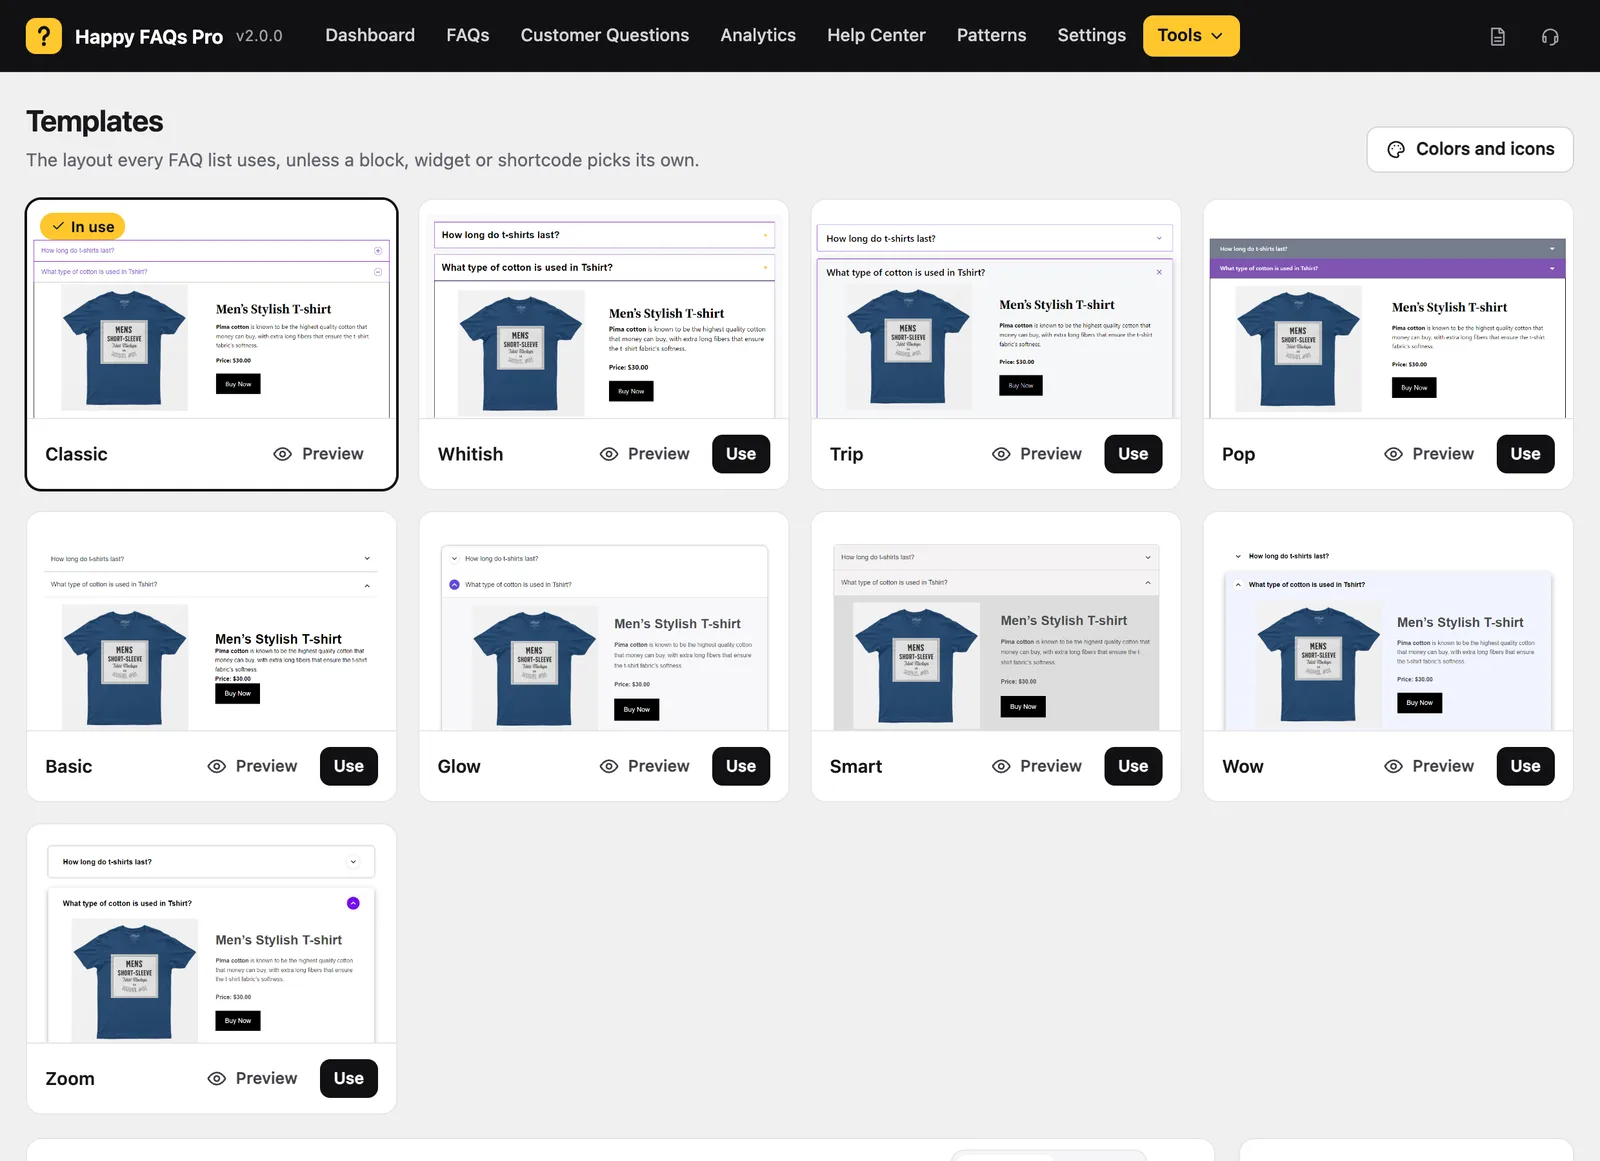Image resolution: width=1600 pixels, height=1161 pixels.
Task: Use the Zoom template
Action: (349, 1078)
